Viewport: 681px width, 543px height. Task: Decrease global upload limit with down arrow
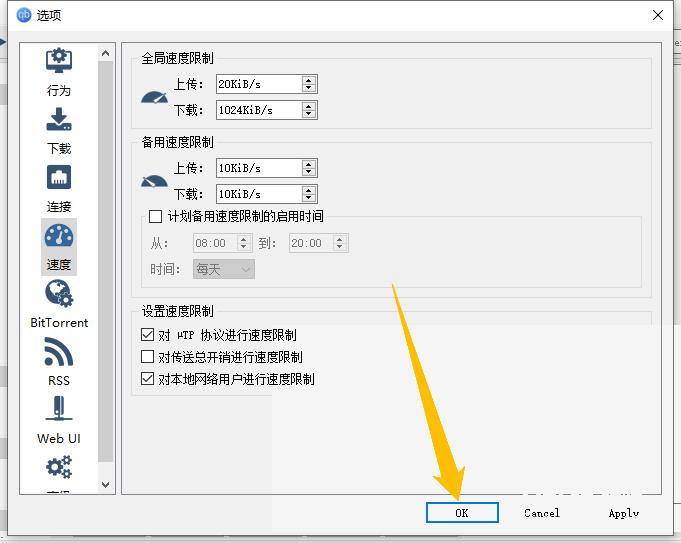309,88
